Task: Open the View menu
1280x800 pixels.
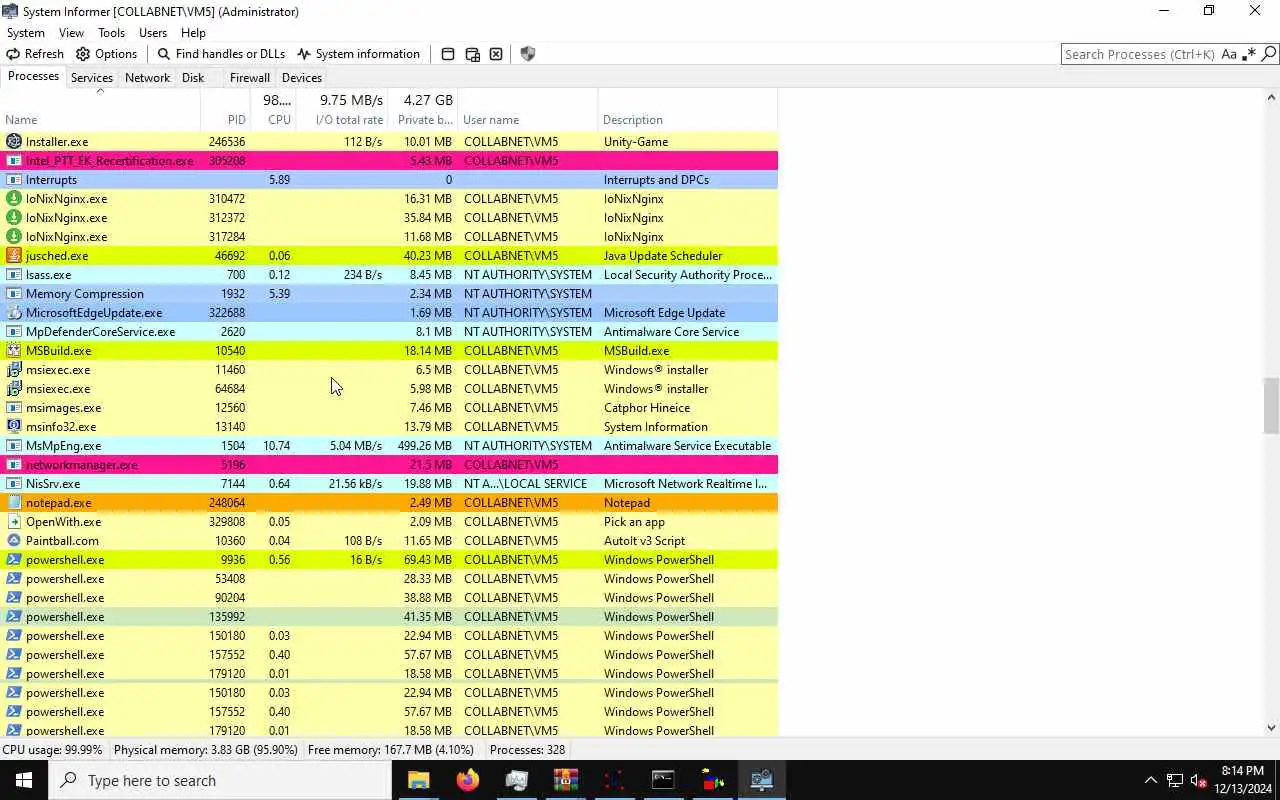Action: click(71, 33)
